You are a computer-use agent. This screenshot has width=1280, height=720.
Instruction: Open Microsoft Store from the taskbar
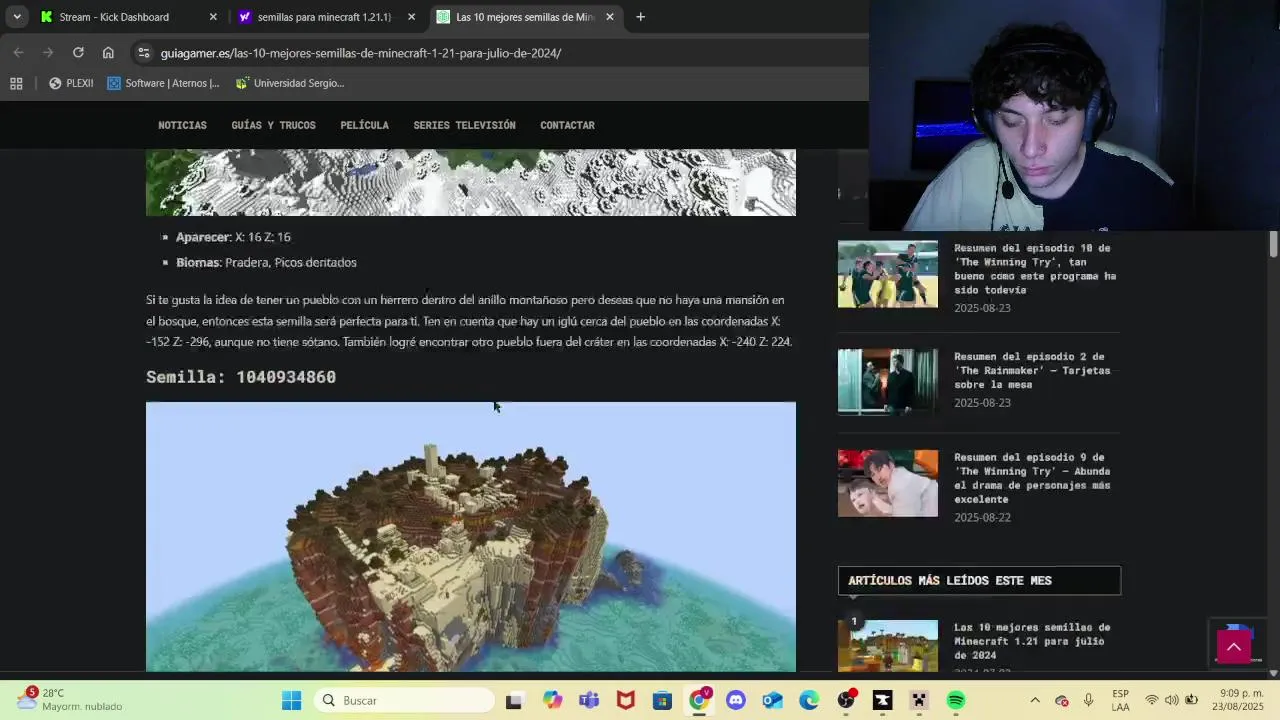pyautogui.click(x=662, y=701)
